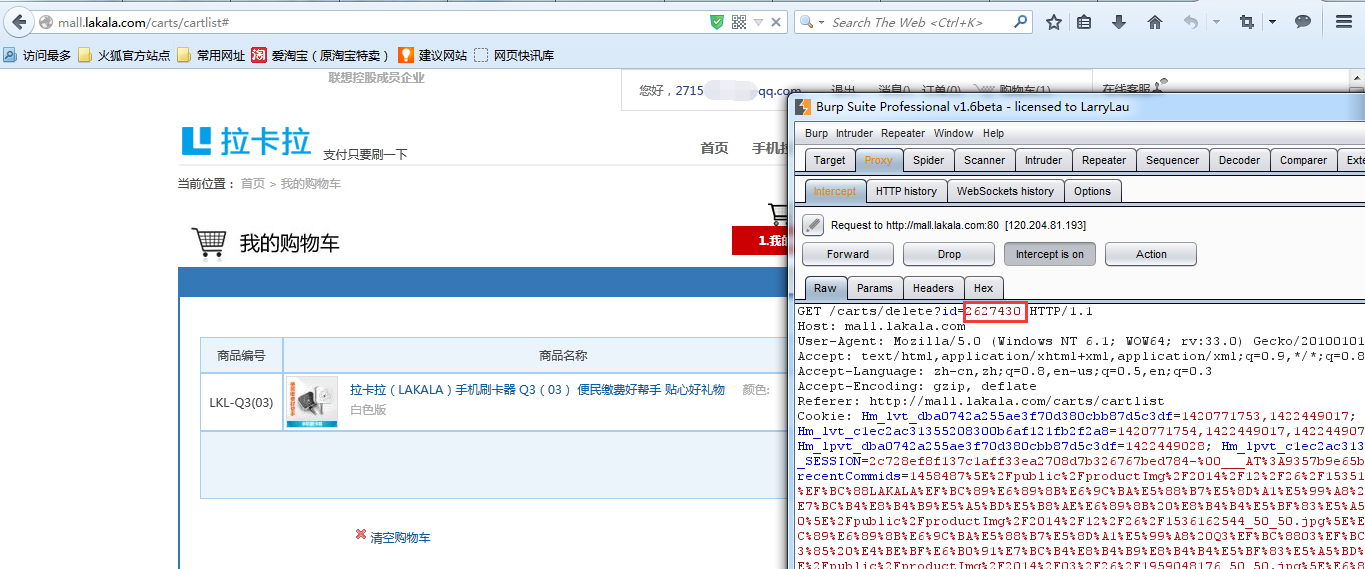Show the Hex request view tab

pos(984,288)
